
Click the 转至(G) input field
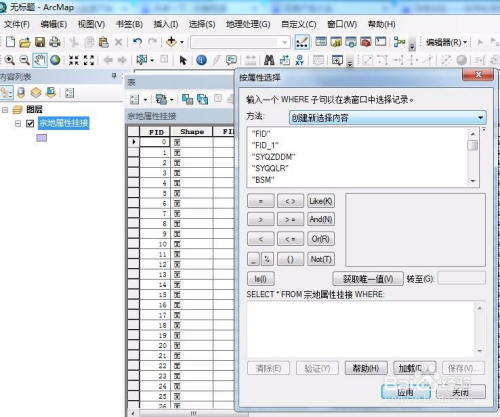[462, 278]
